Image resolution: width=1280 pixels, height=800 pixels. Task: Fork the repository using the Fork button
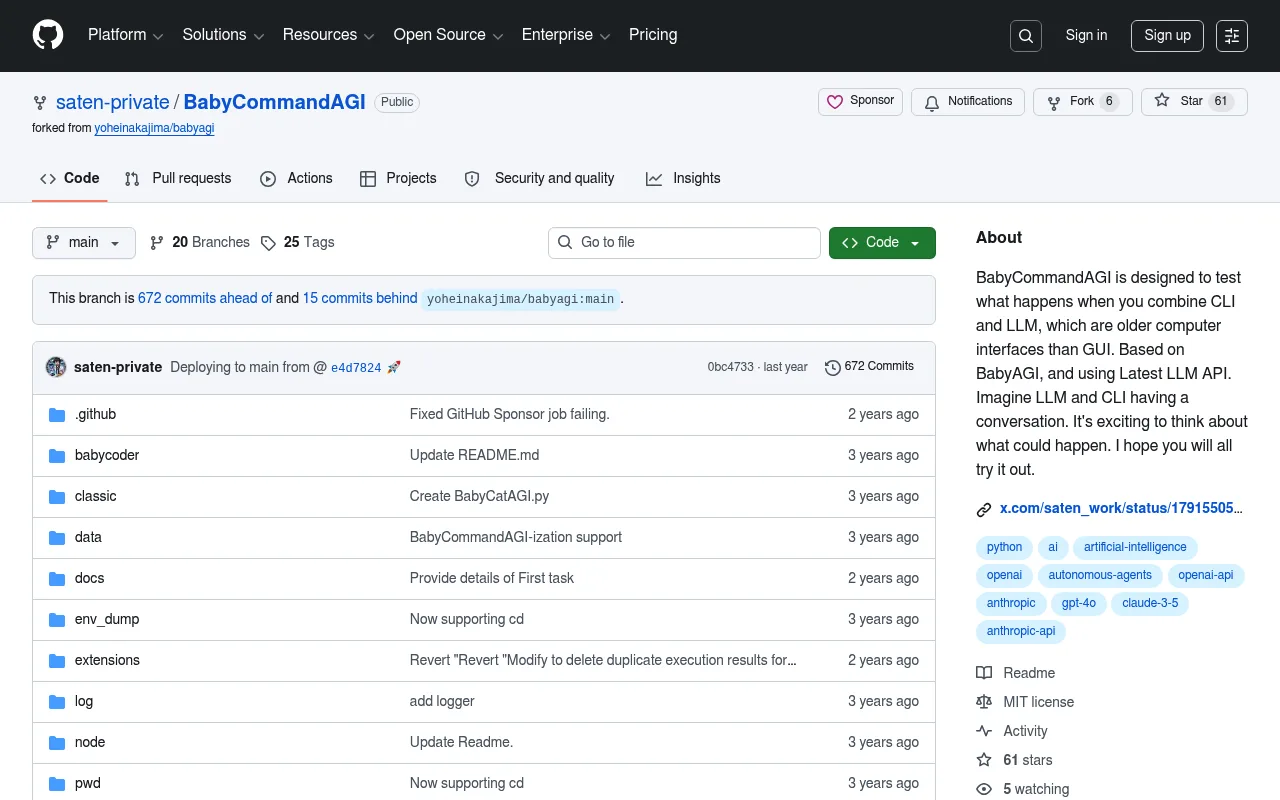click(1082, 102)
